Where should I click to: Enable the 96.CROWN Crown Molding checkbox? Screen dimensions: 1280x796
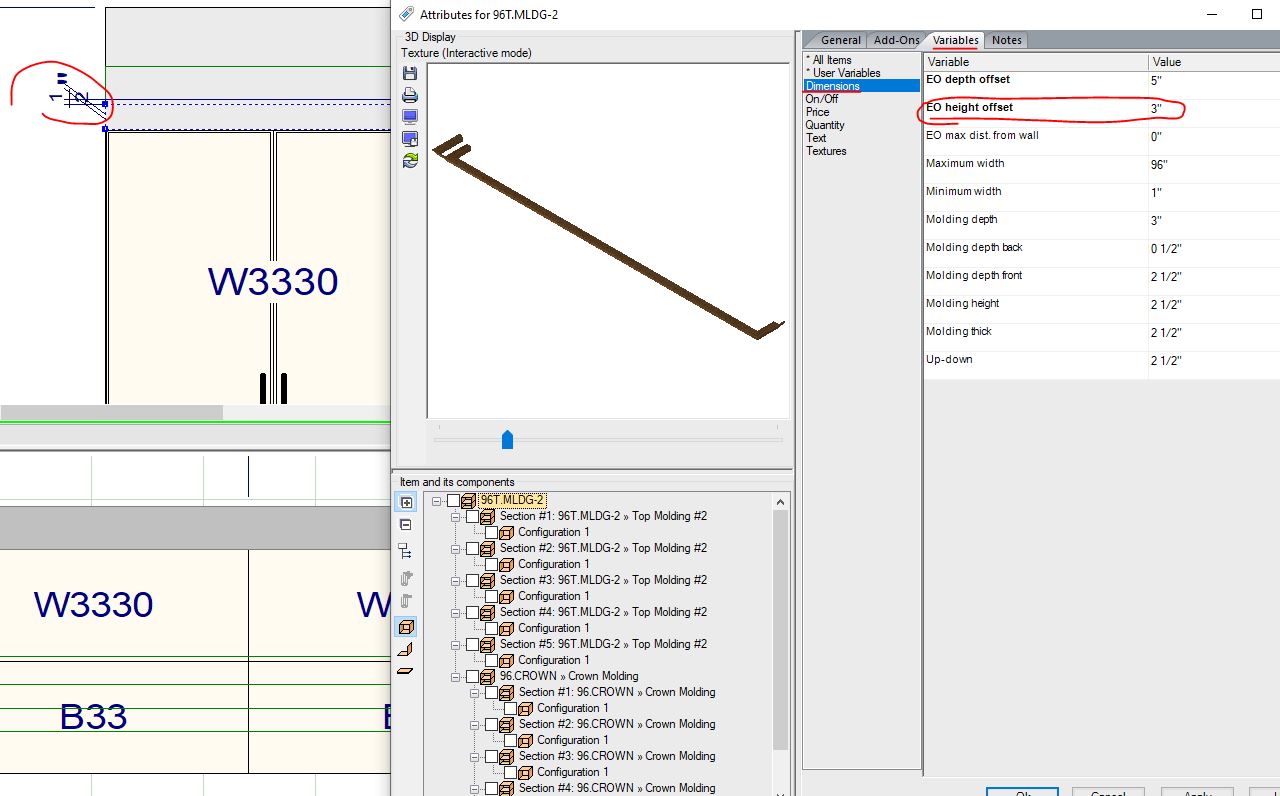(473, 676)
